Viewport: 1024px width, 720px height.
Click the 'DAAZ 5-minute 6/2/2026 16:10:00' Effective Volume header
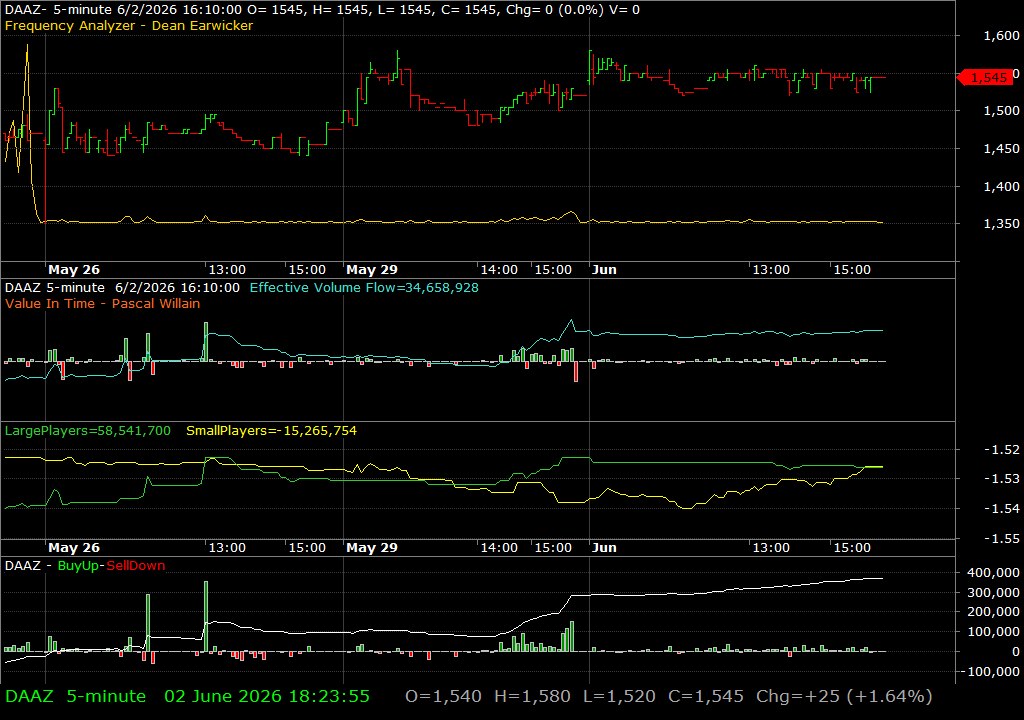pyautogui.click(x=122, y=287)
